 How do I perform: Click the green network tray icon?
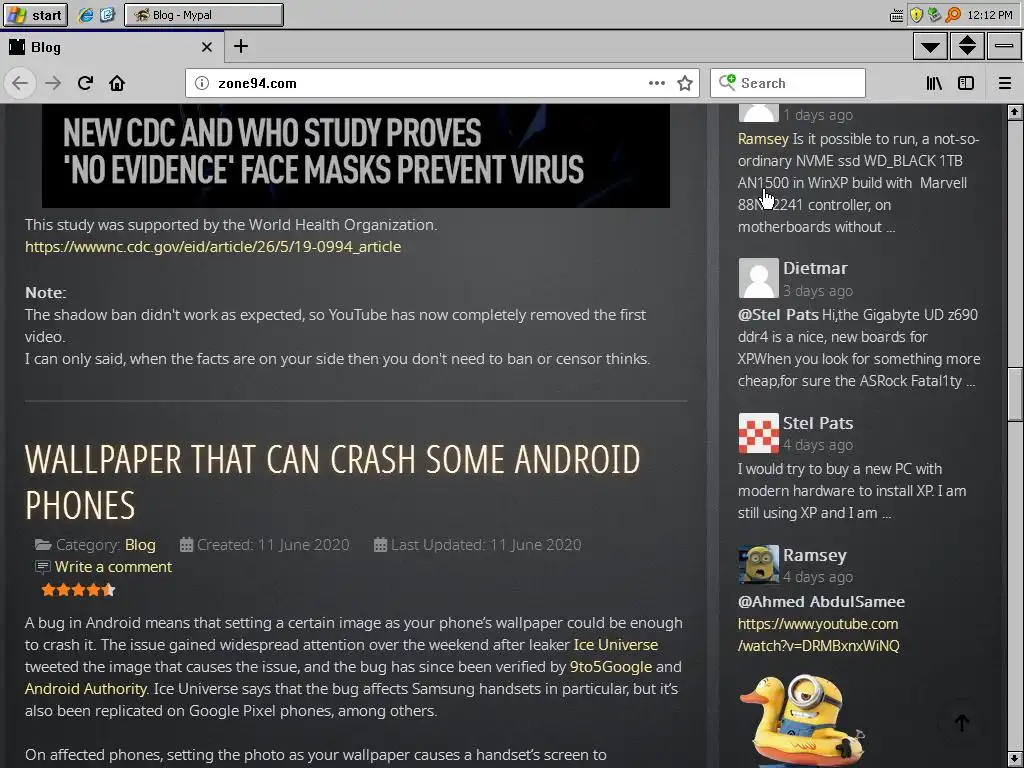coord(935,14)
